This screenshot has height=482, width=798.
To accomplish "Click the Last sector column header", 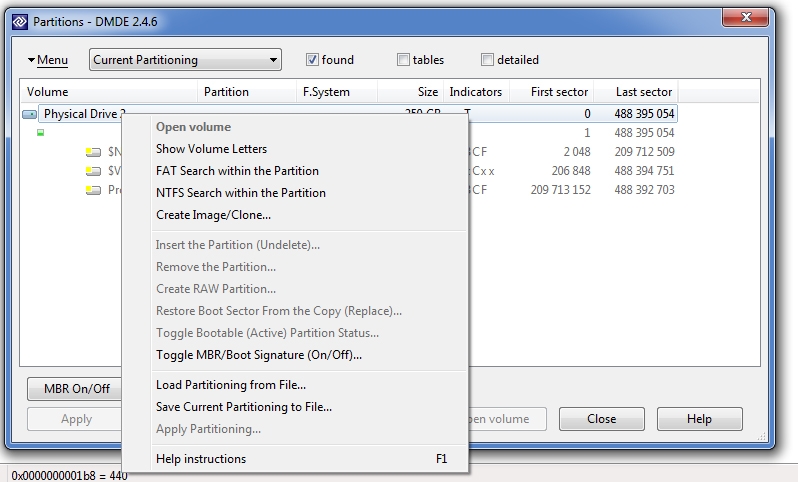I will [x=636, y=92].
